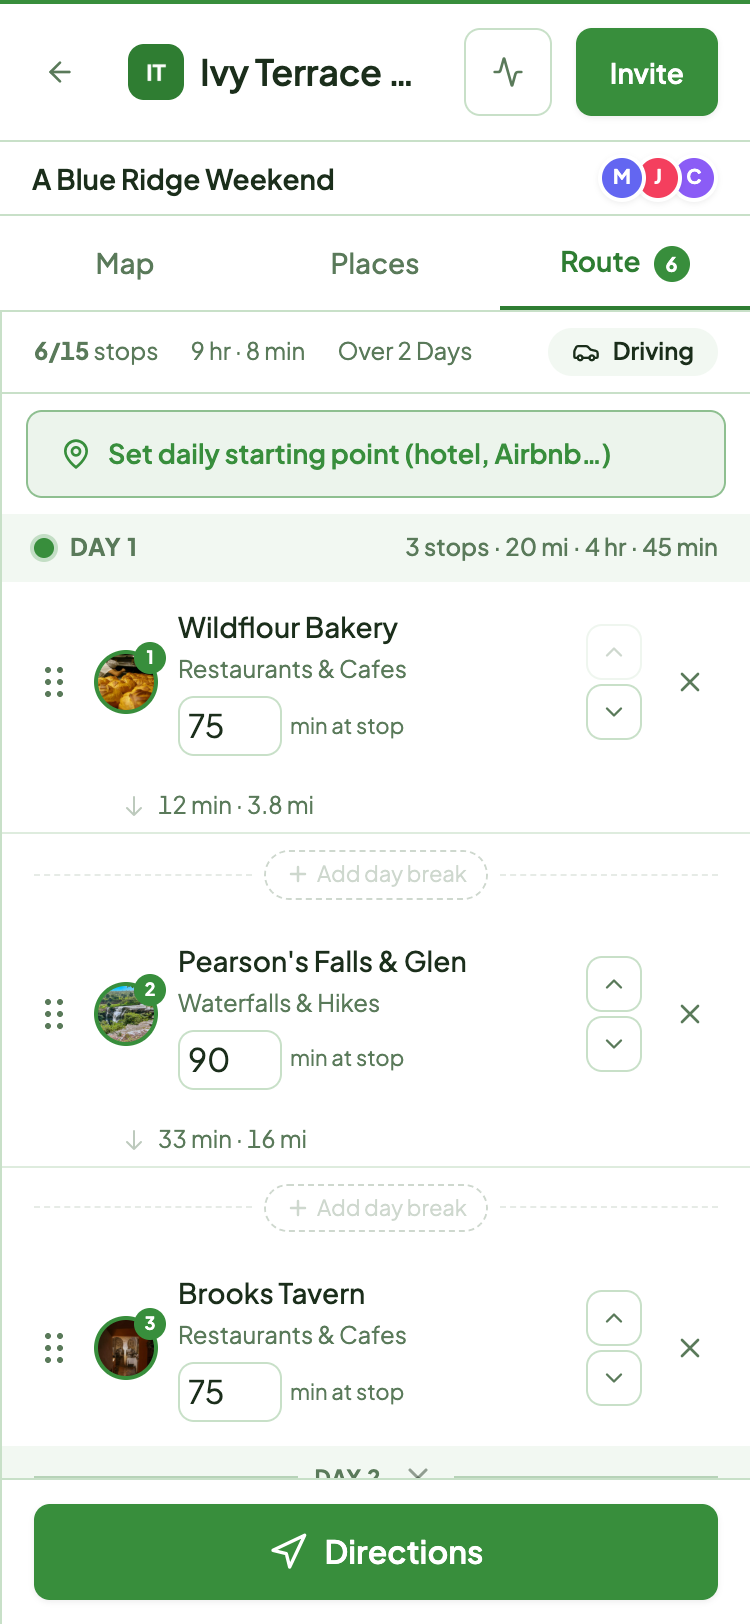This screenshot has width=750, height=1624.
Task: Get Directions for the route
Action: pos(376,1552)
